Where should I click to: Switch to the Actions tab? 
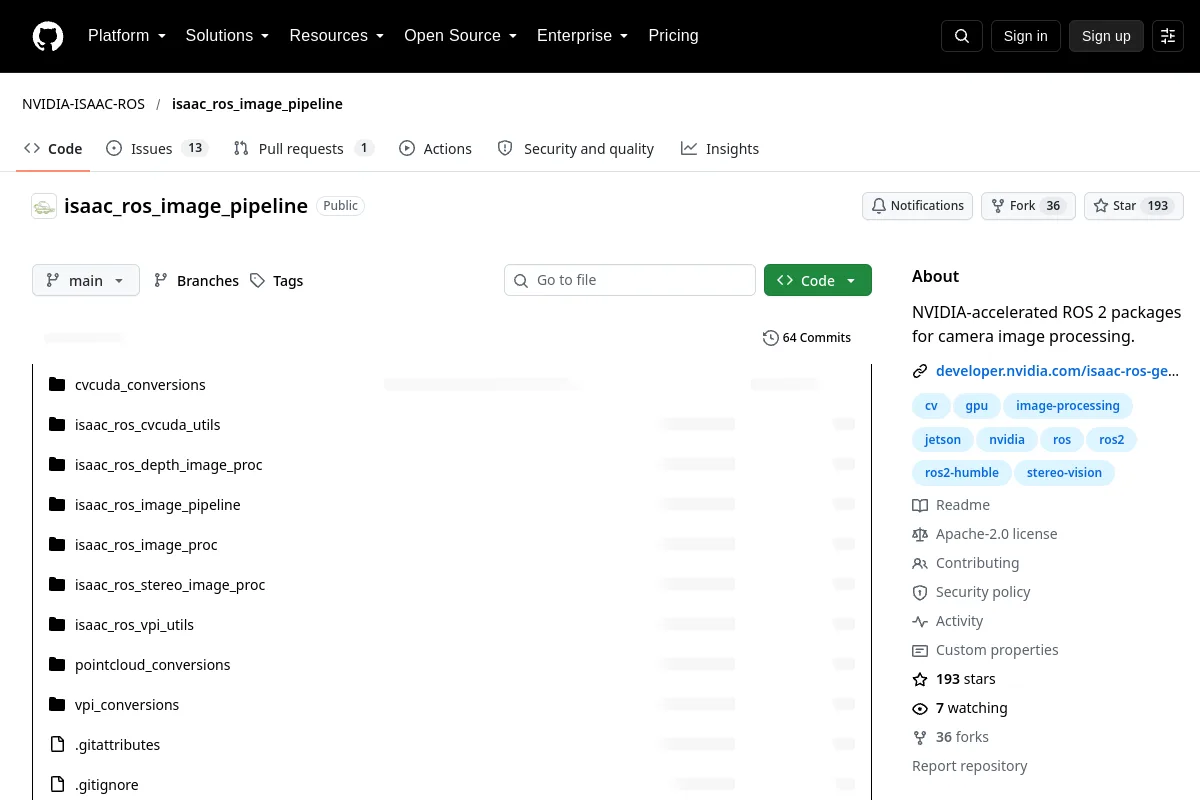pos(435,149)
